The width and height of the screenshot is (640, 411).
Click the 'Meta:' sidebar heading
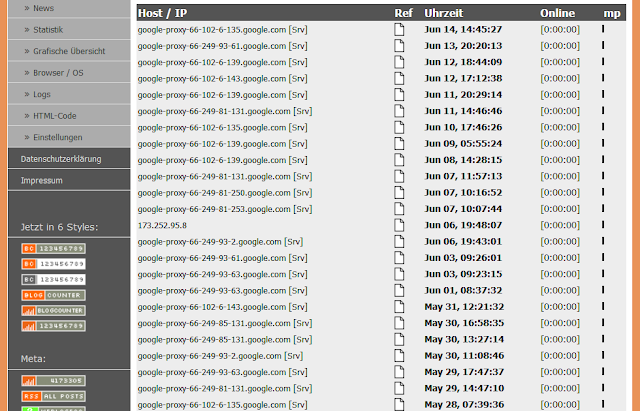click(33, 359)
